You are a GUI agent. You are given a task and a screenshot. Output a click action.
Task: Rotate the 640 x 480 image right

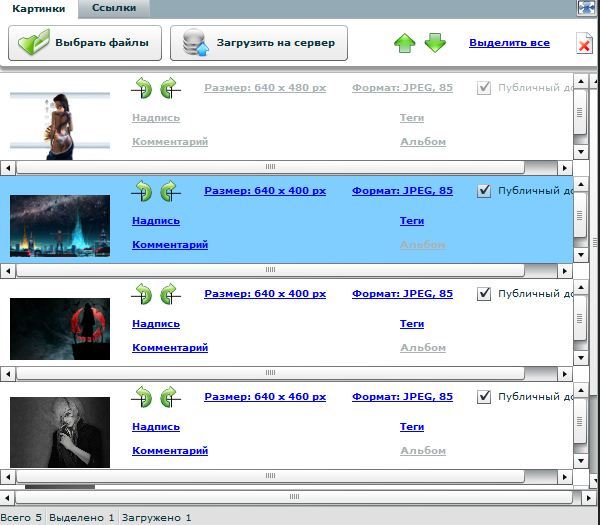point(170,88)
